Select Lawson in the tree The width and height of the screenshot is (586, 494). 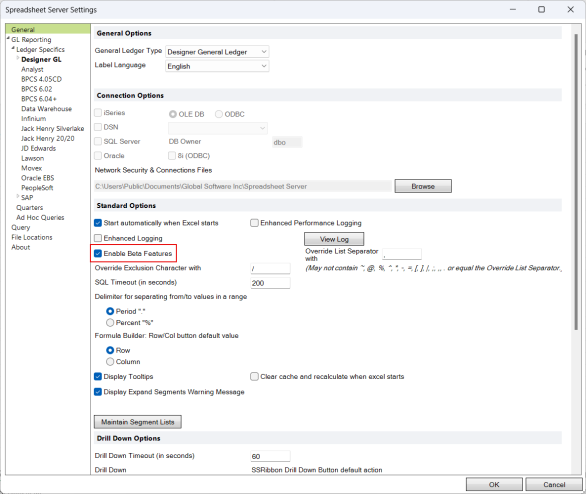(33, 158)
